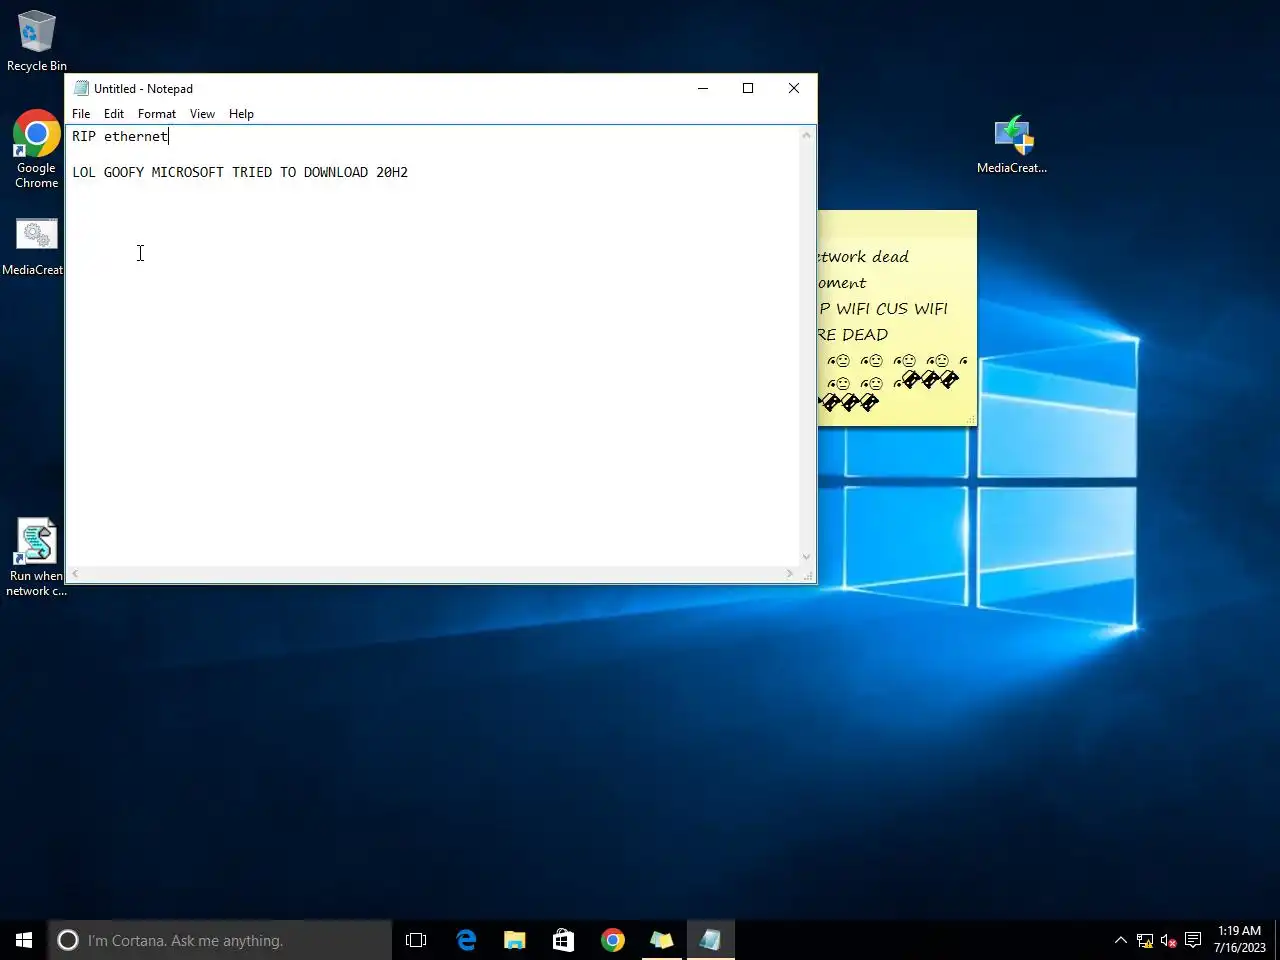Open the Format menu in Notepad
This screenshot has width=1280, height=960.
click(157, 114)
